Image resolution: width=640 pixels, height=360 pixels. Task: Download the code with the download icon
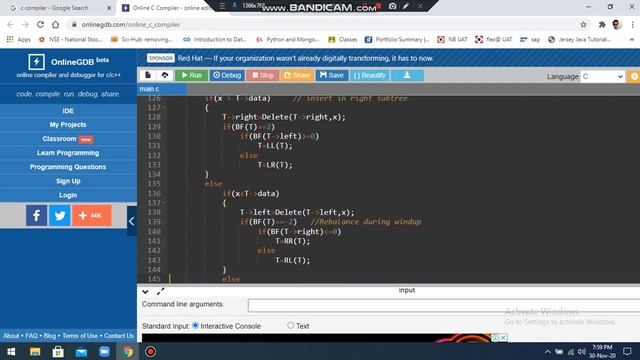click(407, 75)
